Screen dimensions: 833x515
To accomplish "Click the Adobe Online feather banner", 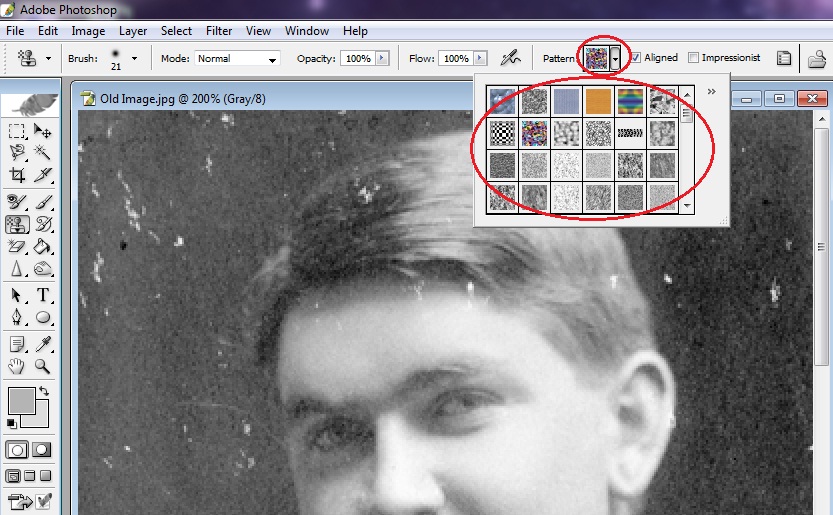I will pyautogui.click(x=31, y=105).
